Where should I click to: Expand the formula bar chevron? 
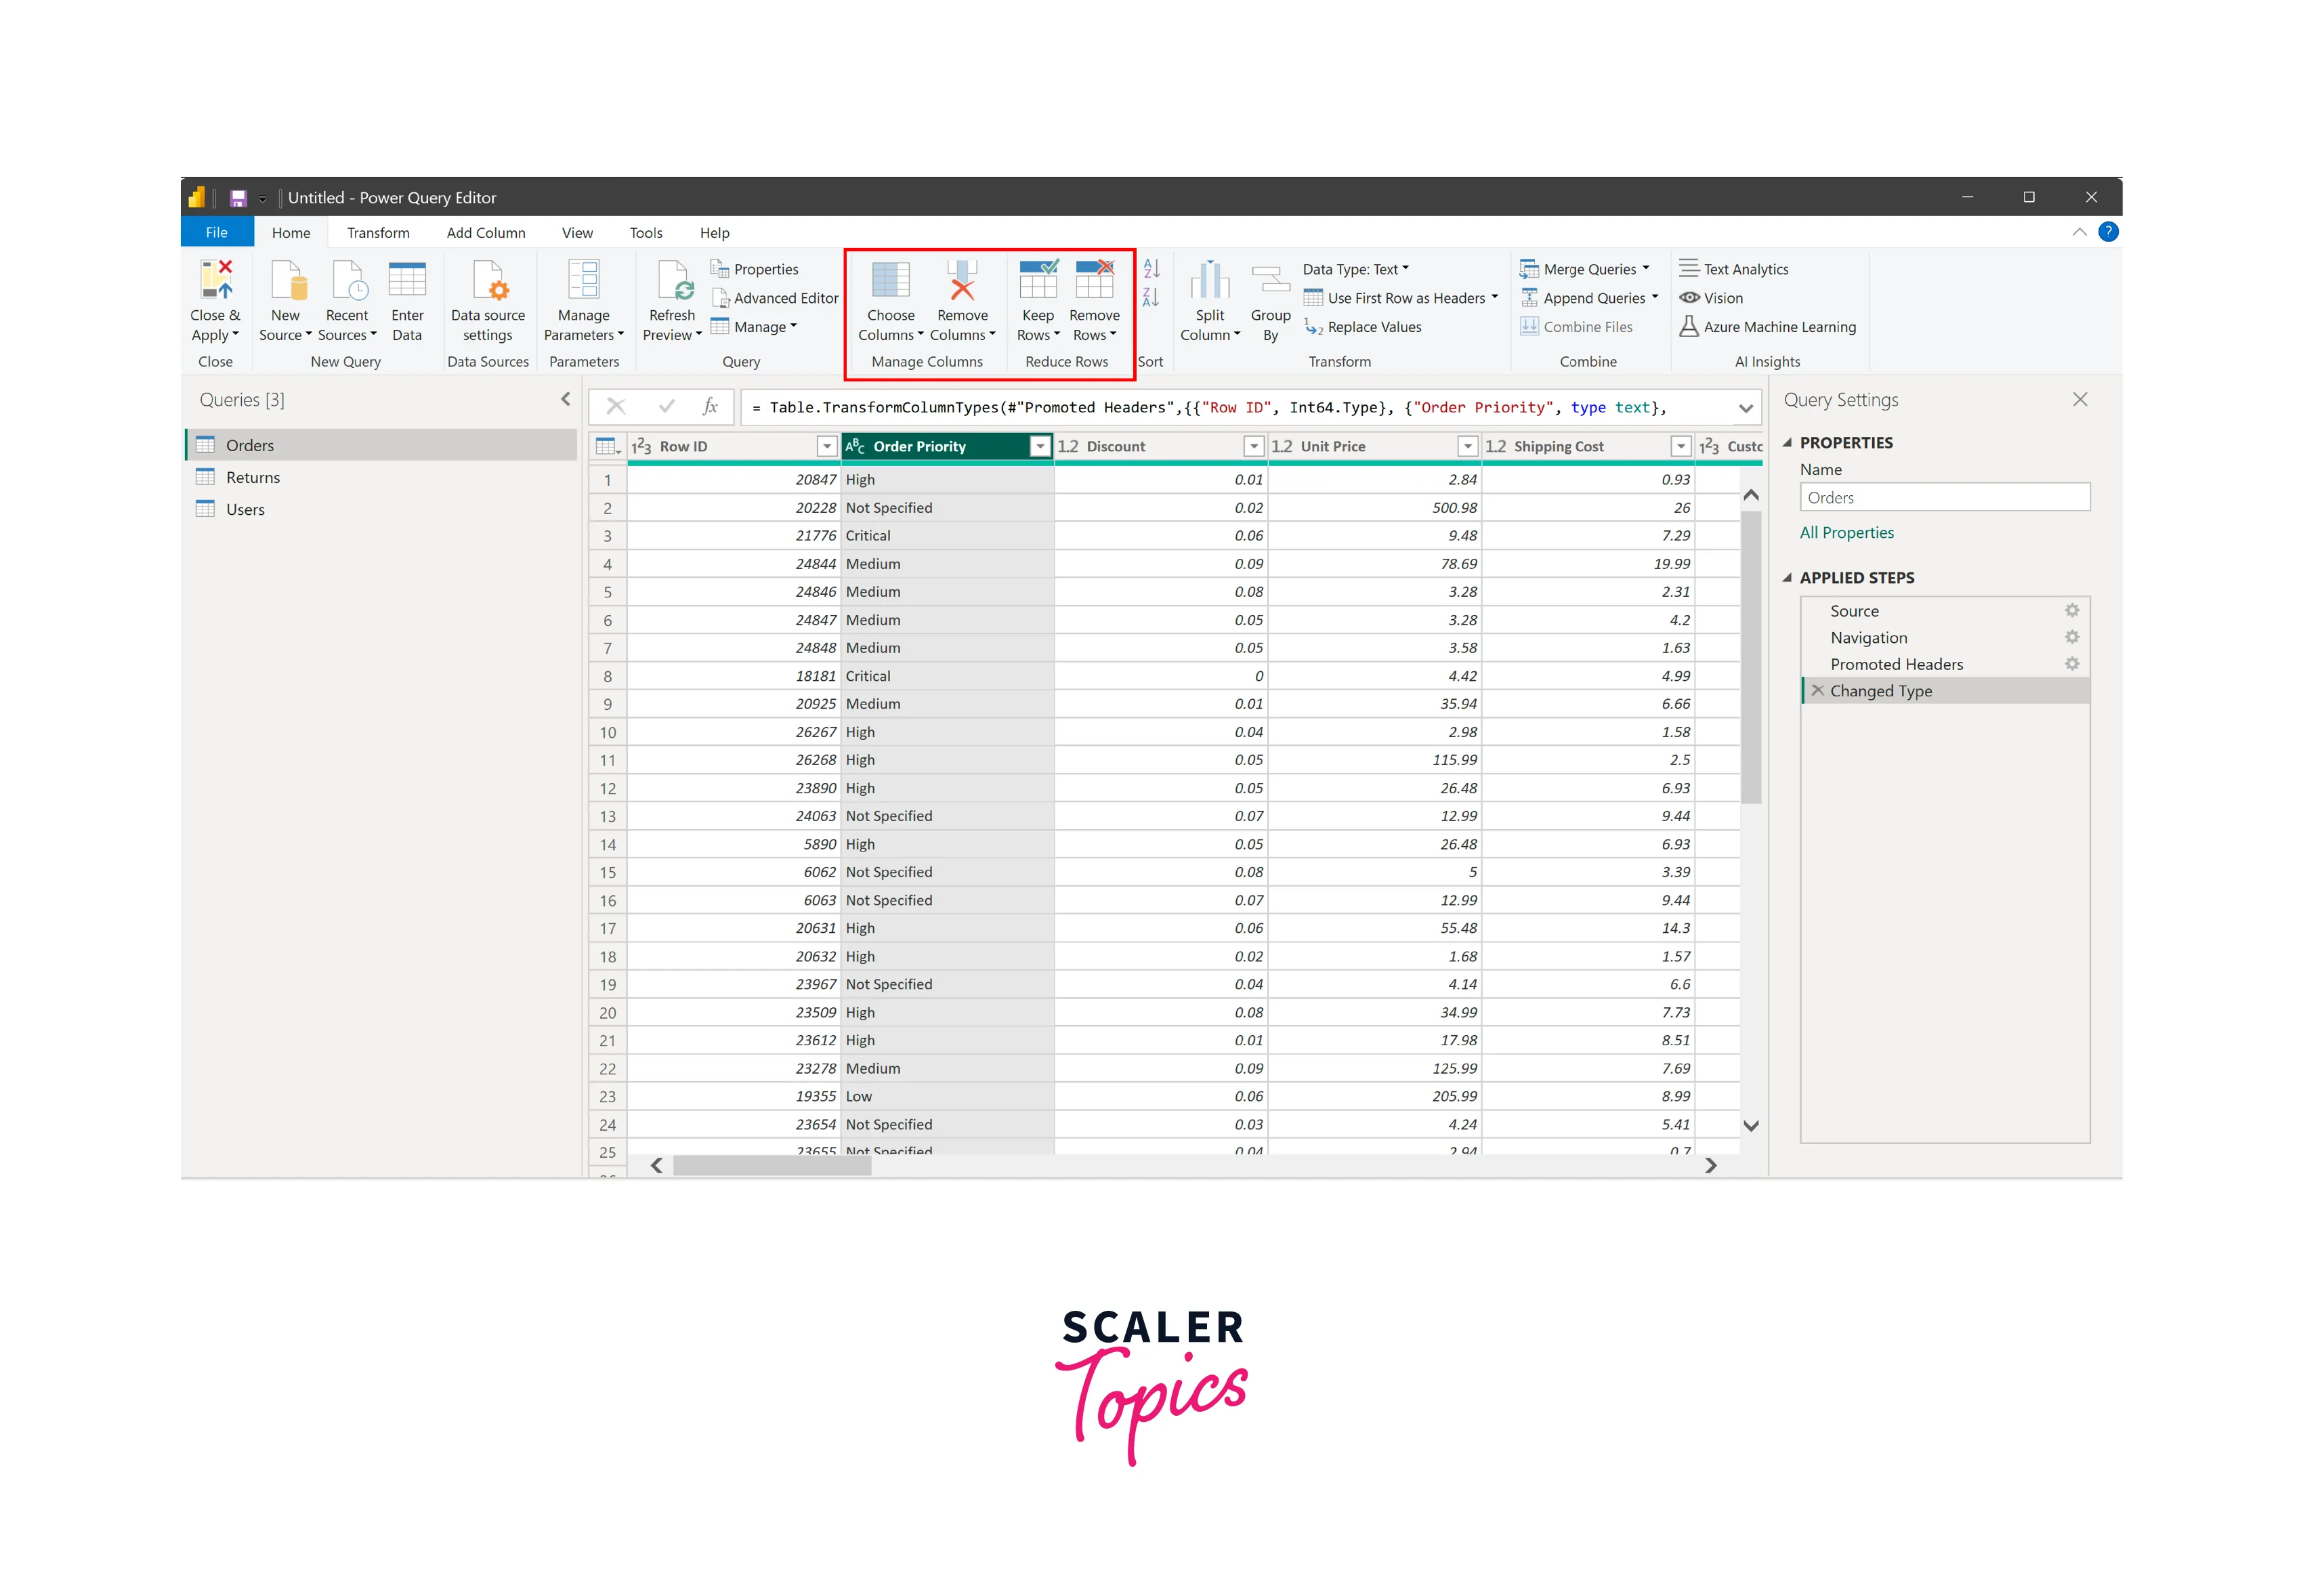pyautogui.click(x=1745, y=408)
